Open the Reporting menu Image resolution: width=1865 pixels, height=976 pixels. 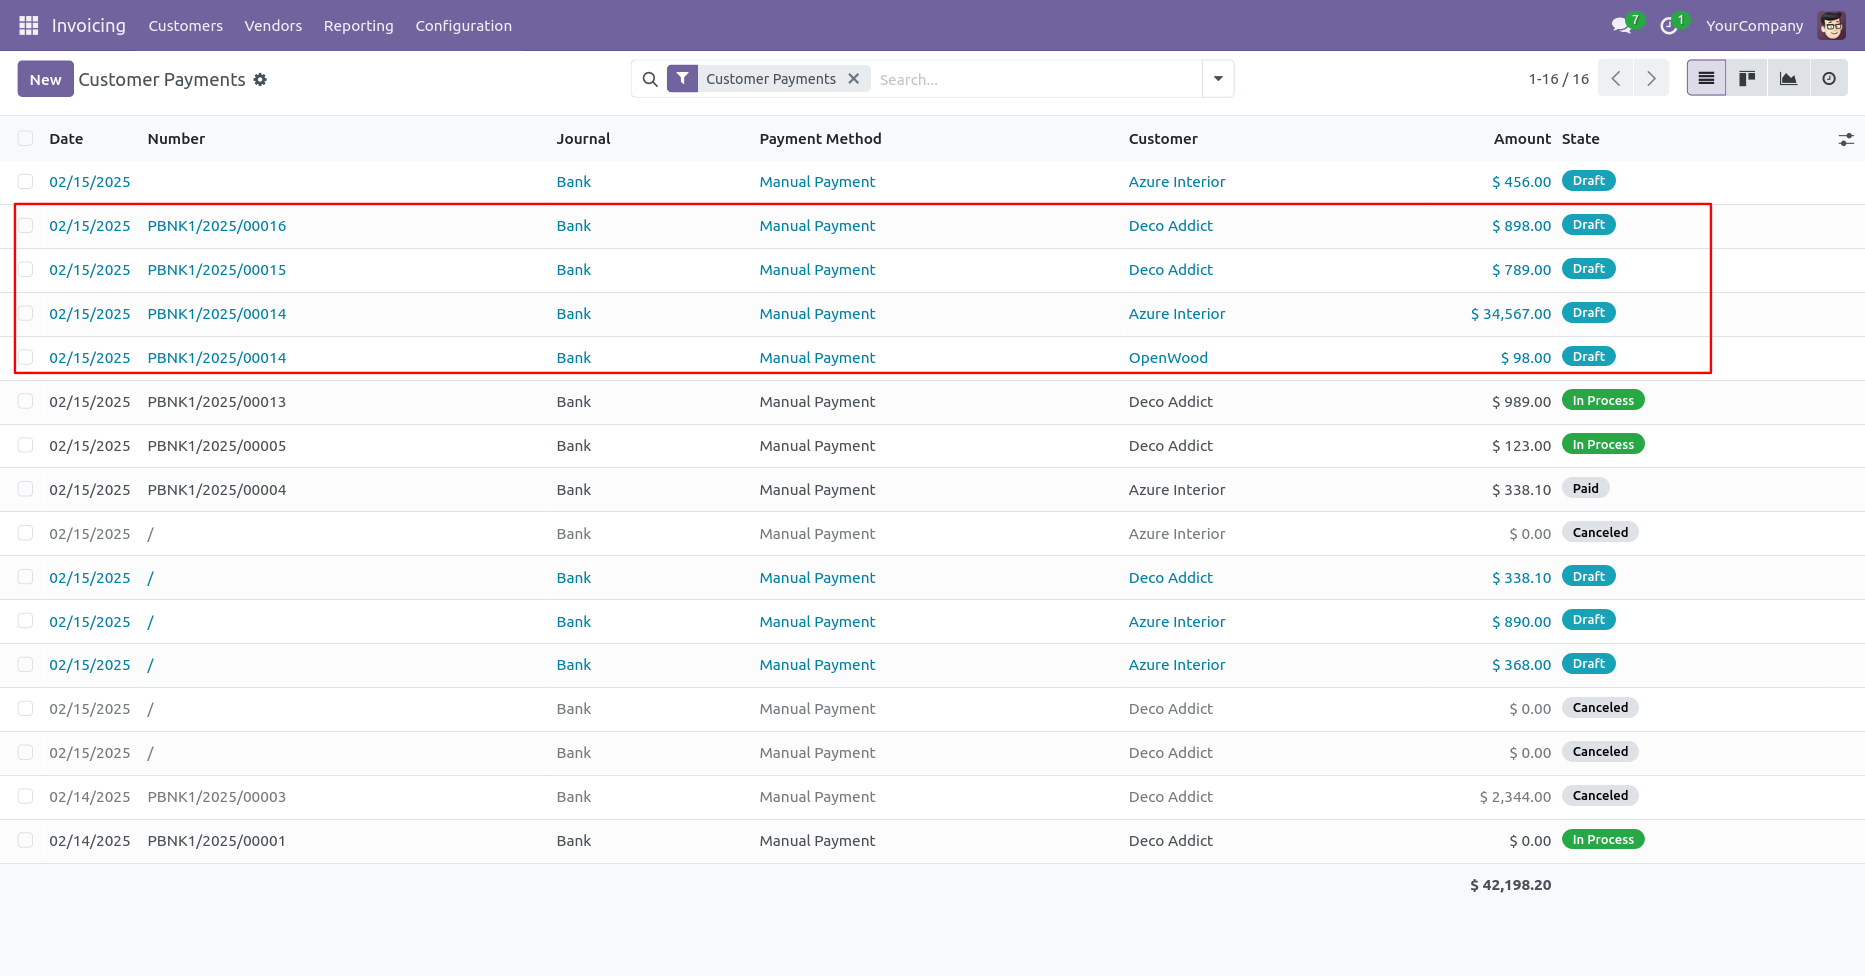click(x=359, y=26)
